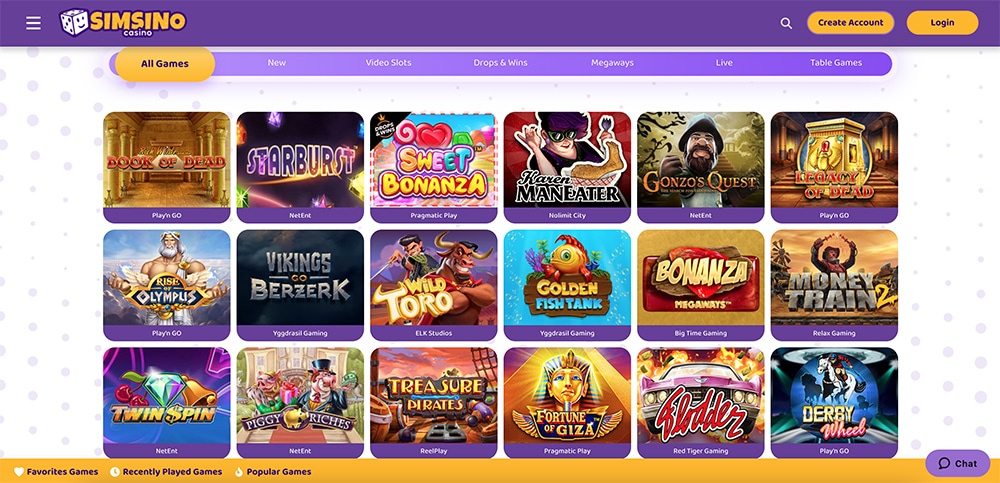The height and width of the screenshot is (483, 1000).
Task: Open the Drops & Wins tab
Action: point(501,63)
